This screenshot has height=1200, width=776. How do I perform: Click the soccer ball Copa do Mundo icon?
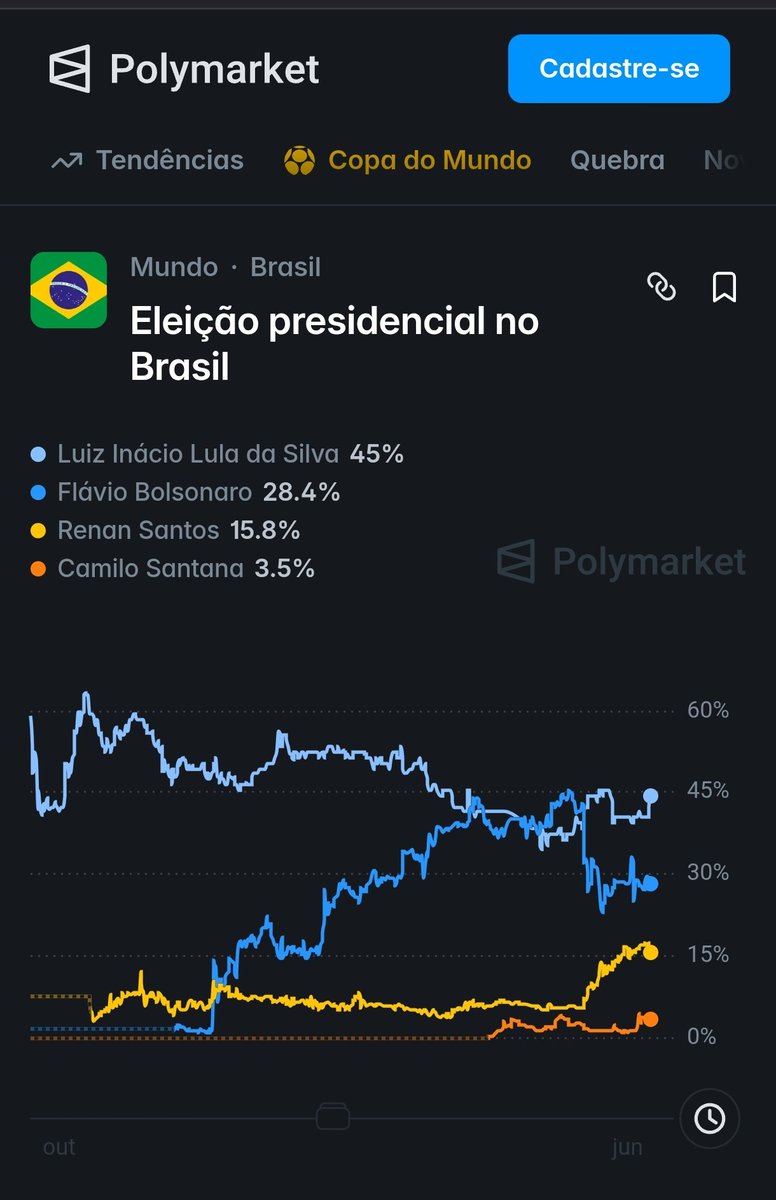[x=299, y=161]
